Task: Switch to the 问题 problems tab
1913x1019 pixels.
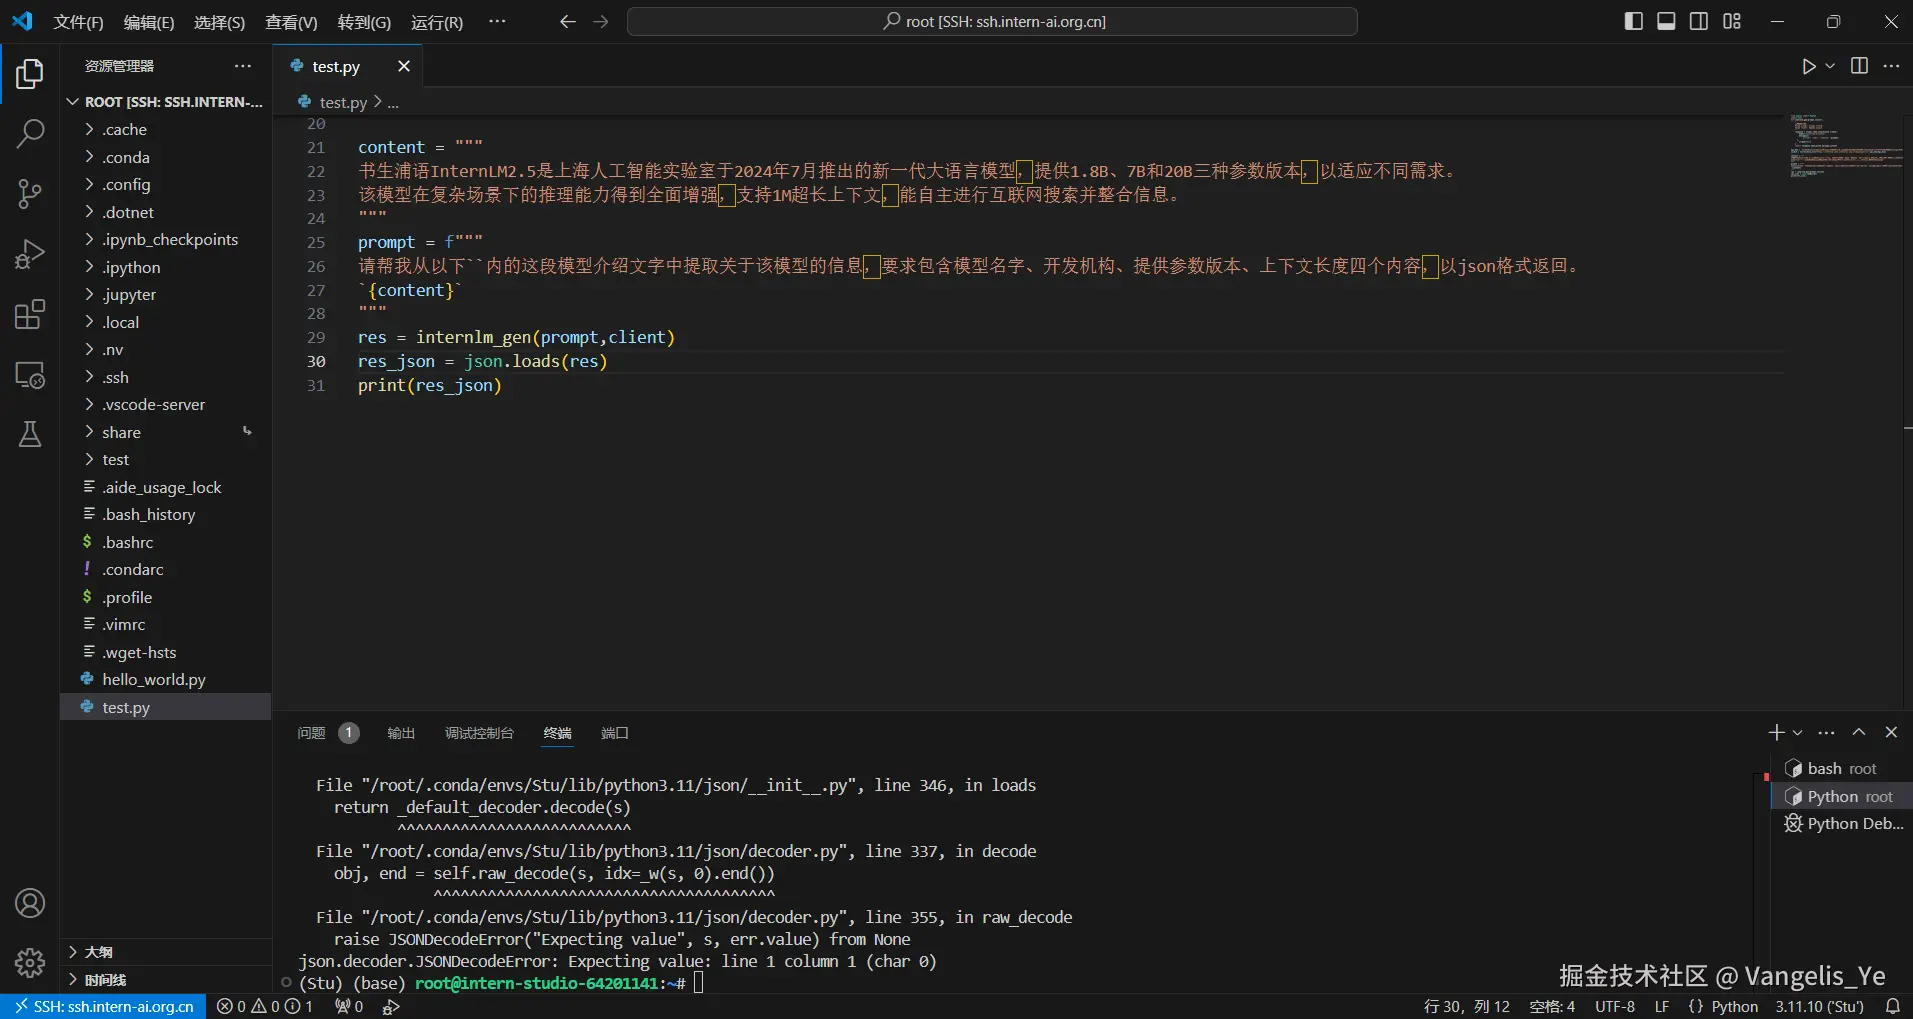Action: click(311, 733)
